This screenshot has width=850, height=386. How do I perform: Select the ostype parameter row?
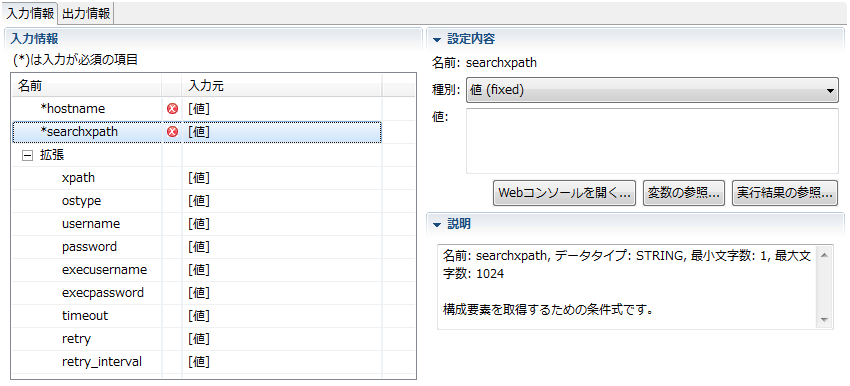click(196, 201)
